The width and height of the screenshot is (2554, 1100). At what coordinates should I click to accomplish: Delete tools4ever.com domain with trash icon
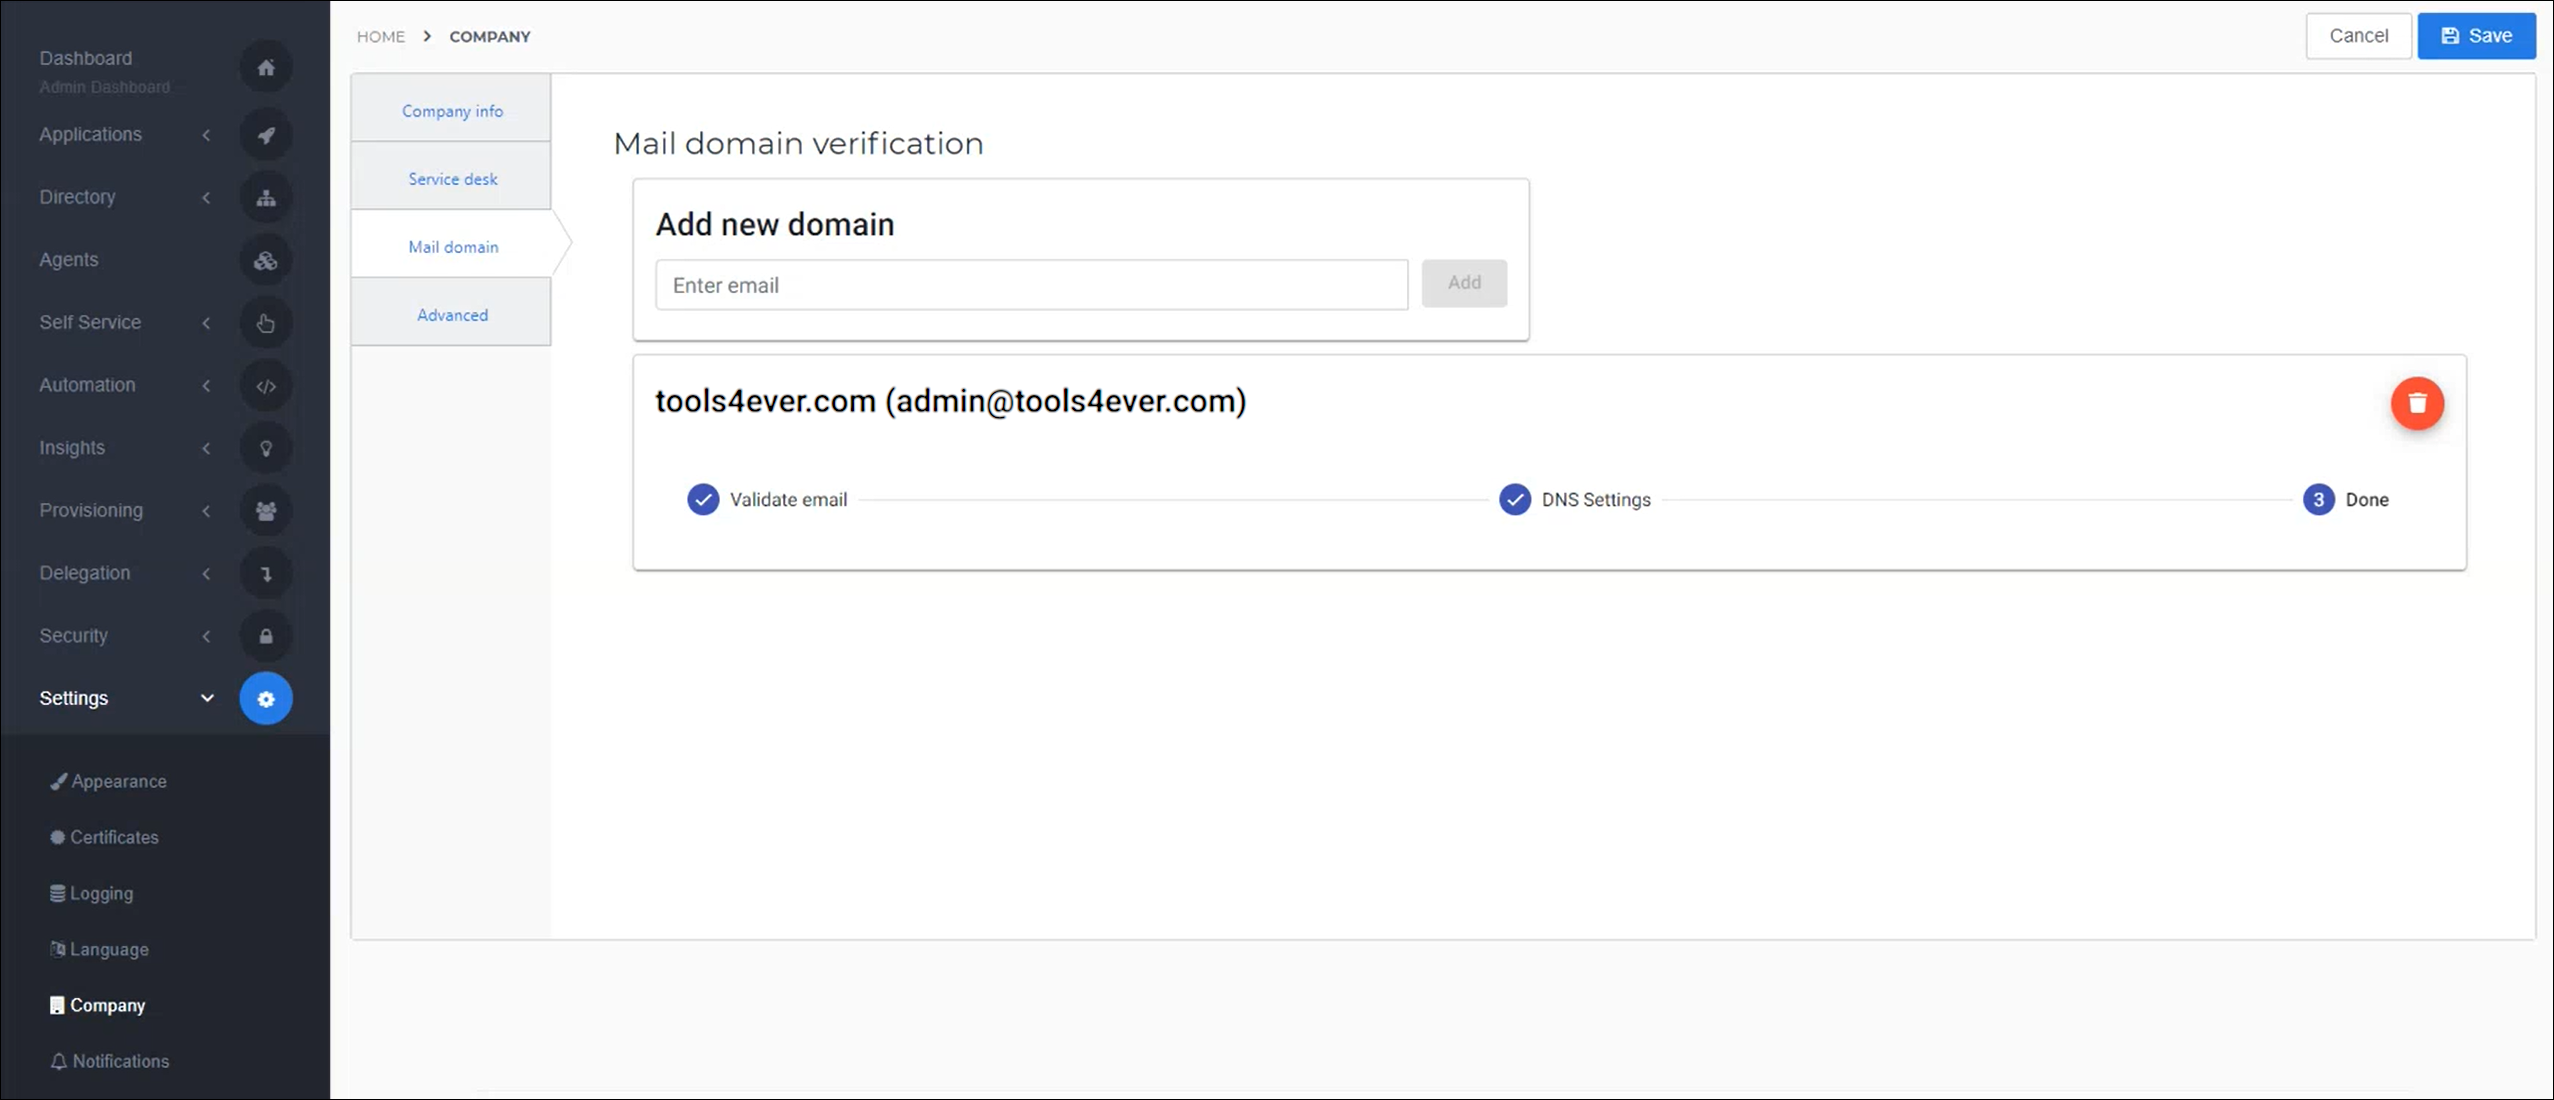pyautogui.click(x=2417, y=403)
